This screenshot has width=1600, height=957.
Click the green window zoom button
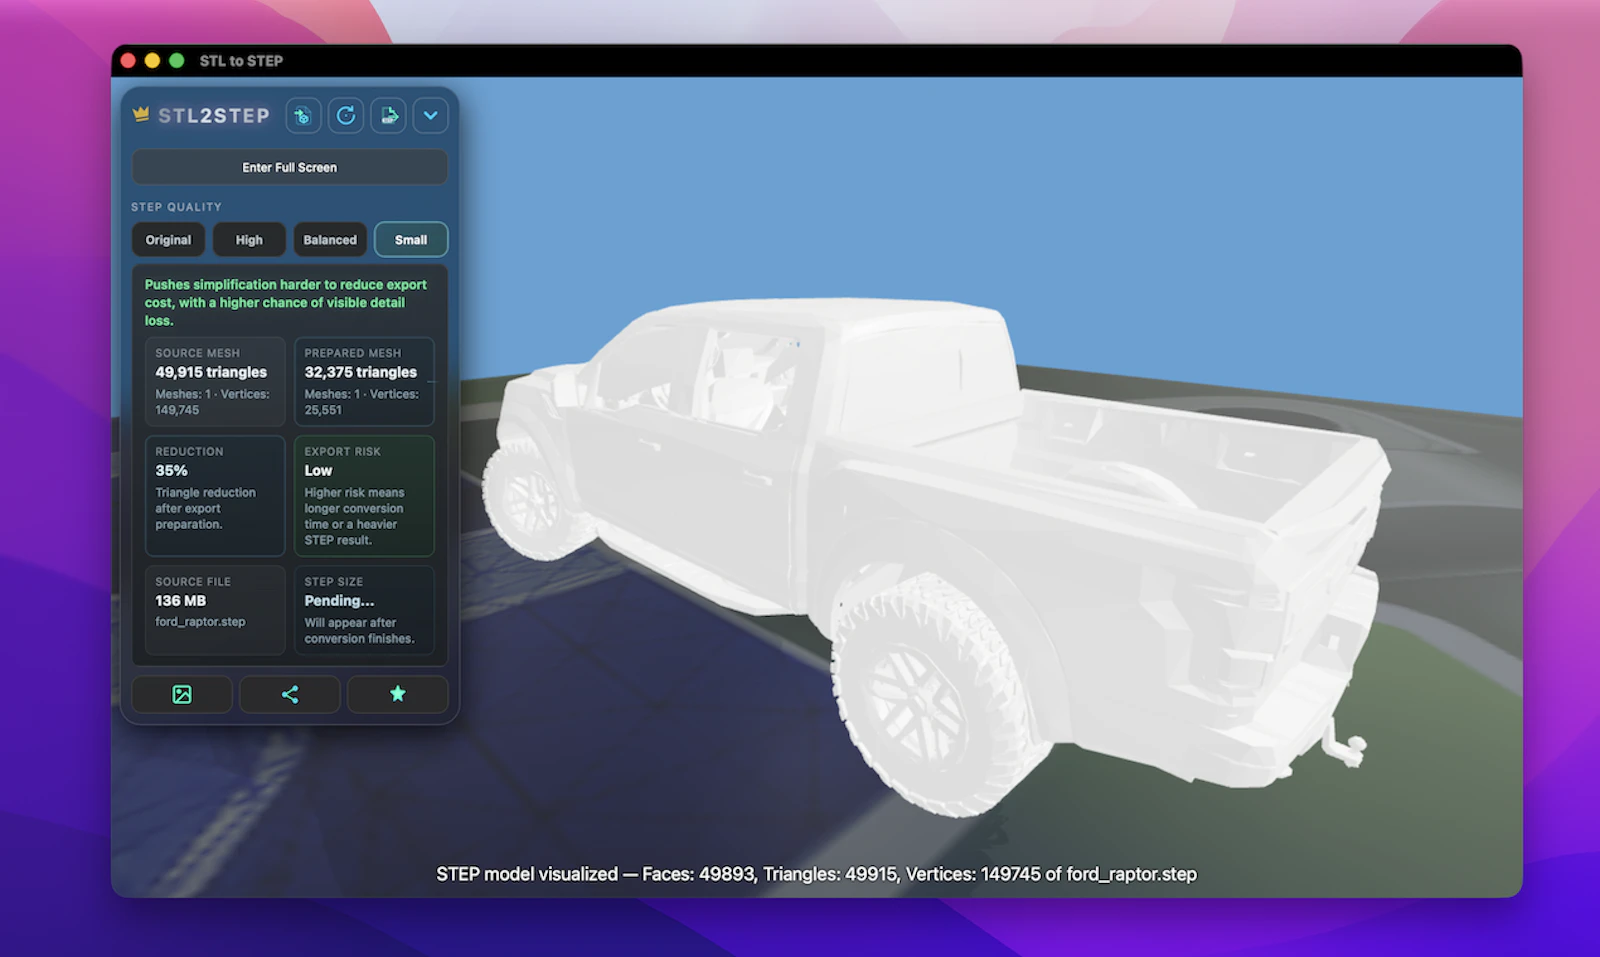coord(177,60)
